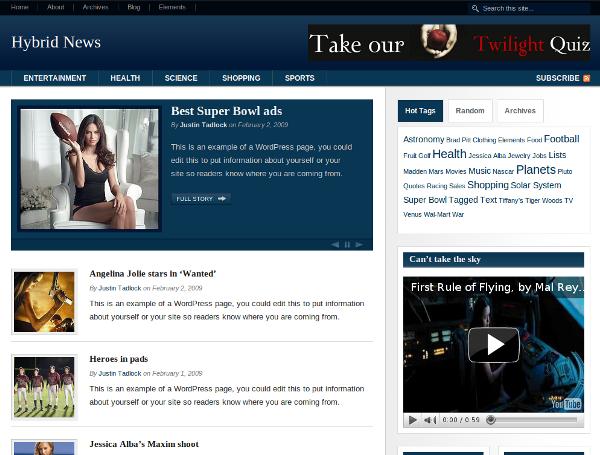Go to the Sports category
This screenshot has height=455, width=600.
pos(300,78)
